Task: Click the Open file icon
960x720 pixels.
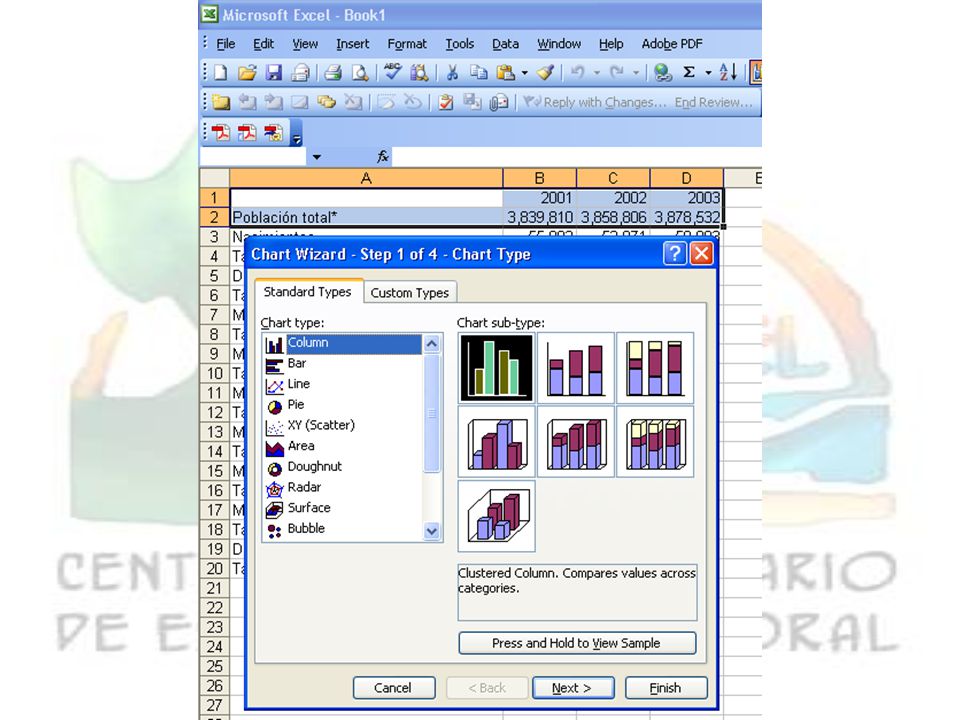Action: (247, 73)
